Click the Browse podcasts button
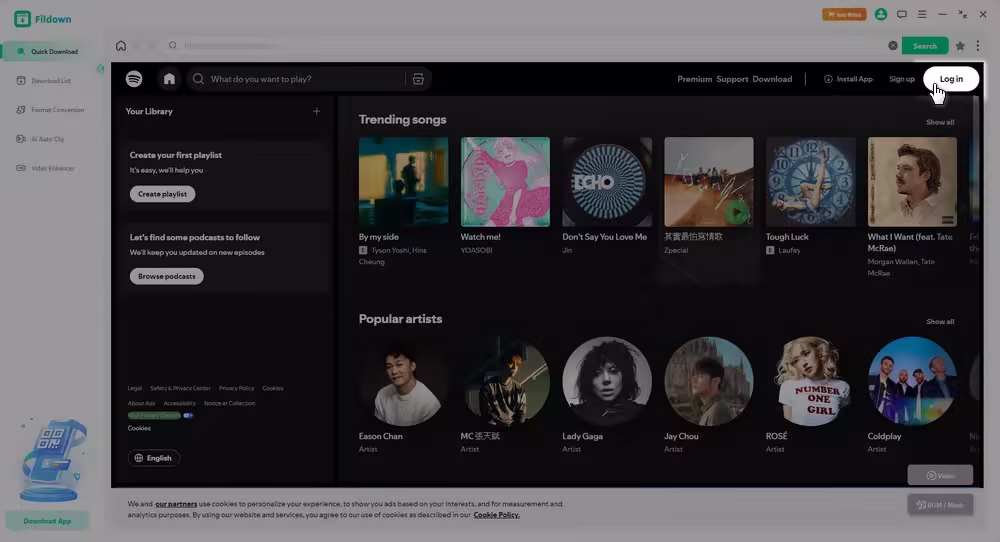 click(x=166, y=276)
